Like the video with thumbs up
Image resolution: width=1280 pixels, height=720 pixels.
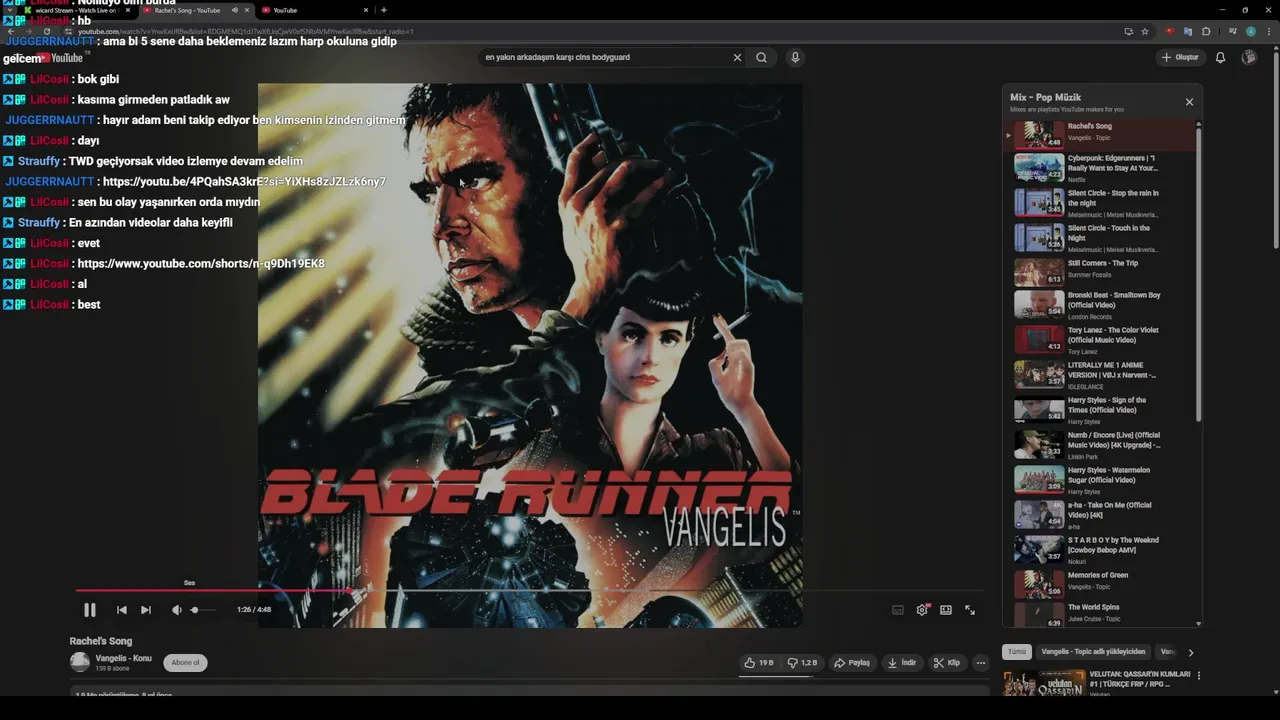(x=759, y=663)
